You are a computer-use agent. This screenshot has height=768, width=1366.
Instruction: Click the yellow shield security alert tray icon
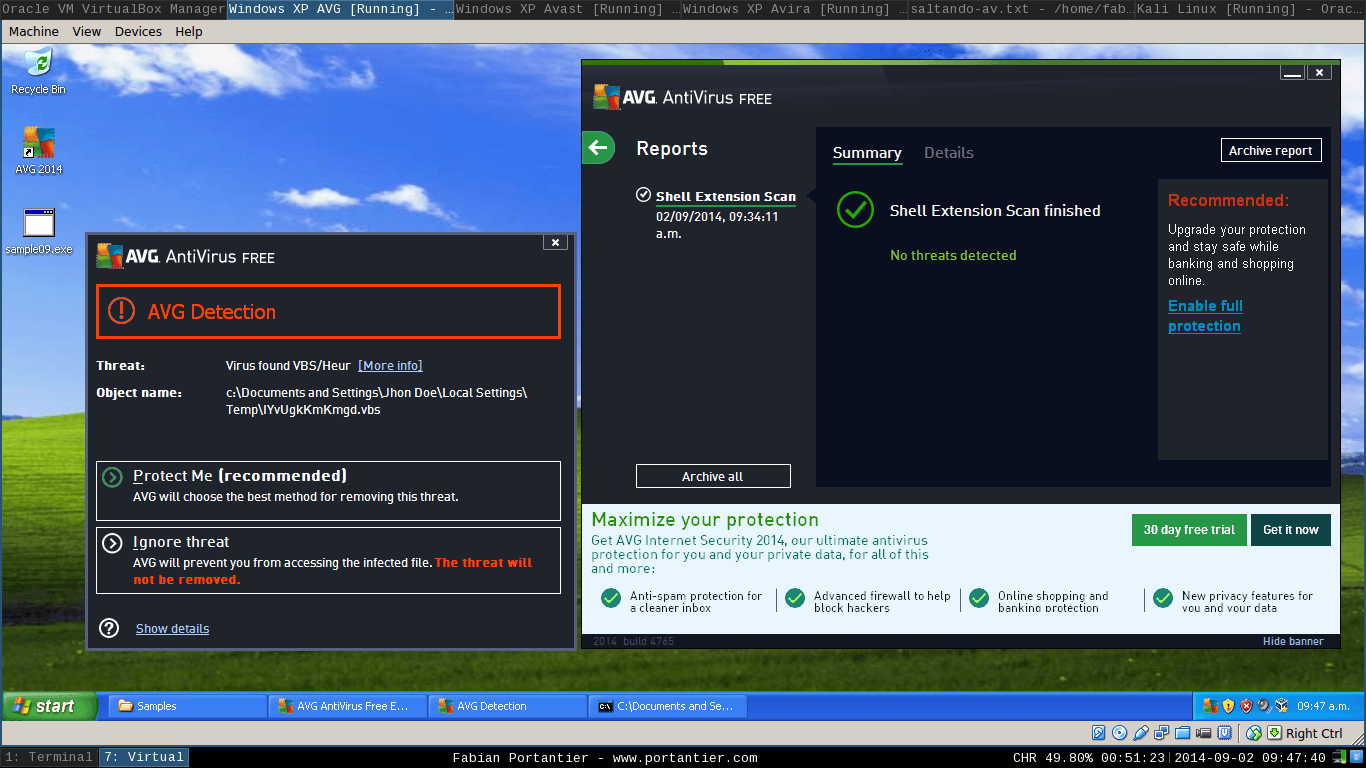[x=1228, y=706]
